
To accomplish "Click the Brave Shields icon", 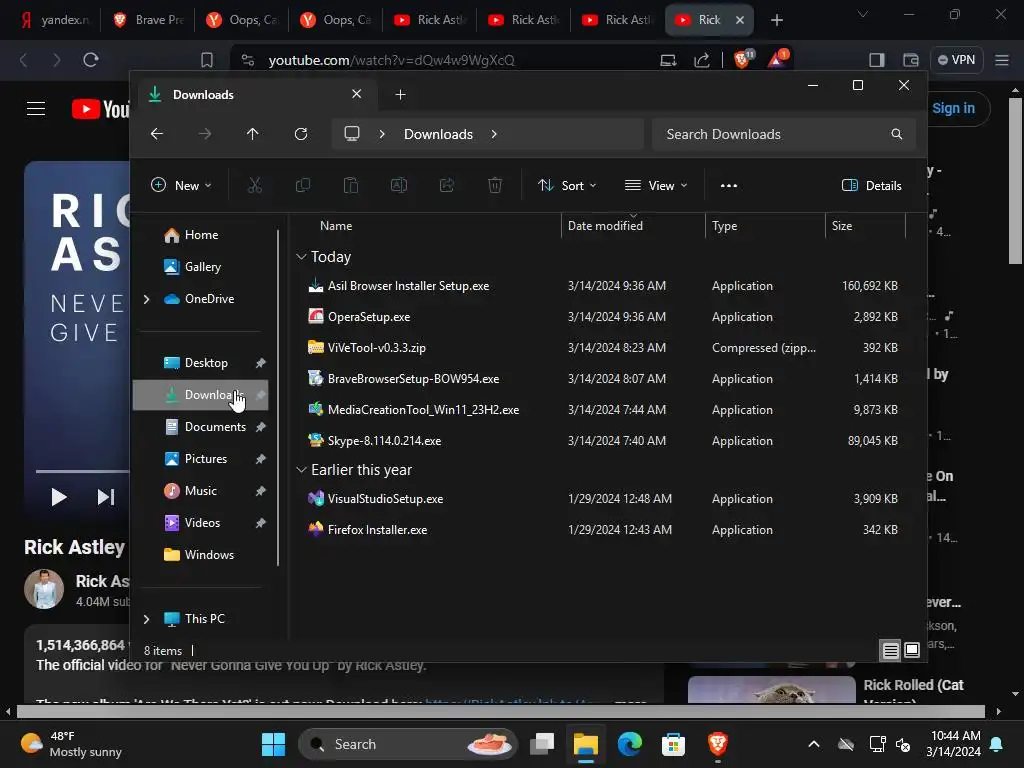I will 743,59.
